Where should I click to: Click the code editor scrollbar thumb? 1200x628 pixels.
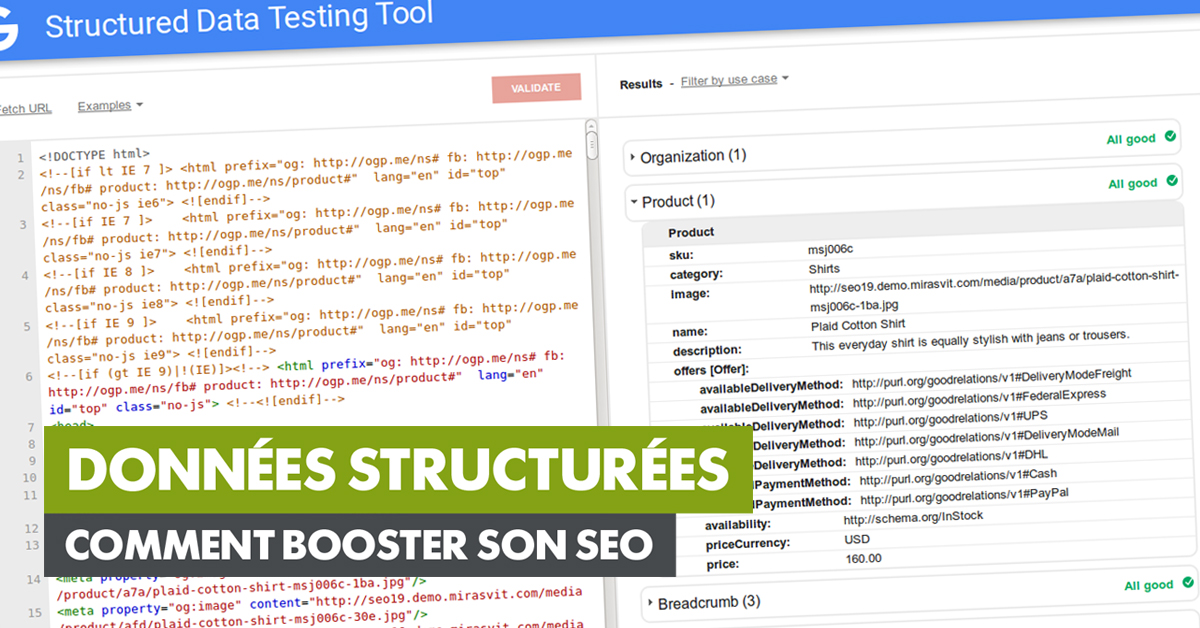pos(591,146)
